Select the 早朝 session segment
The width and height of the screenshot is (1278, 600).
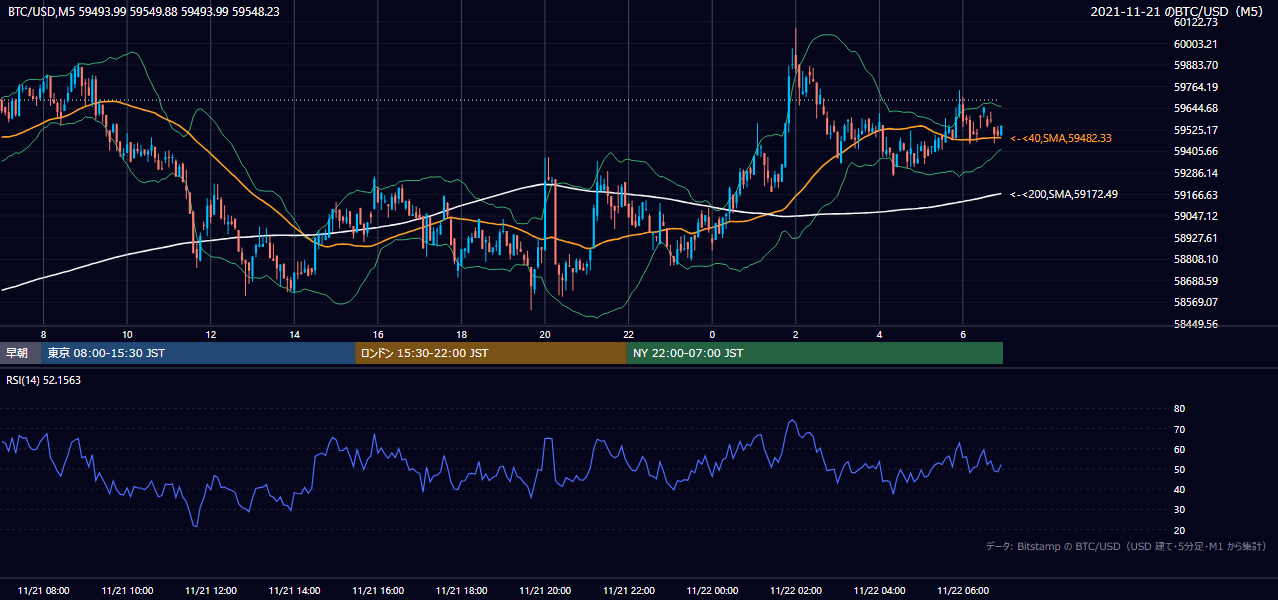20,353
